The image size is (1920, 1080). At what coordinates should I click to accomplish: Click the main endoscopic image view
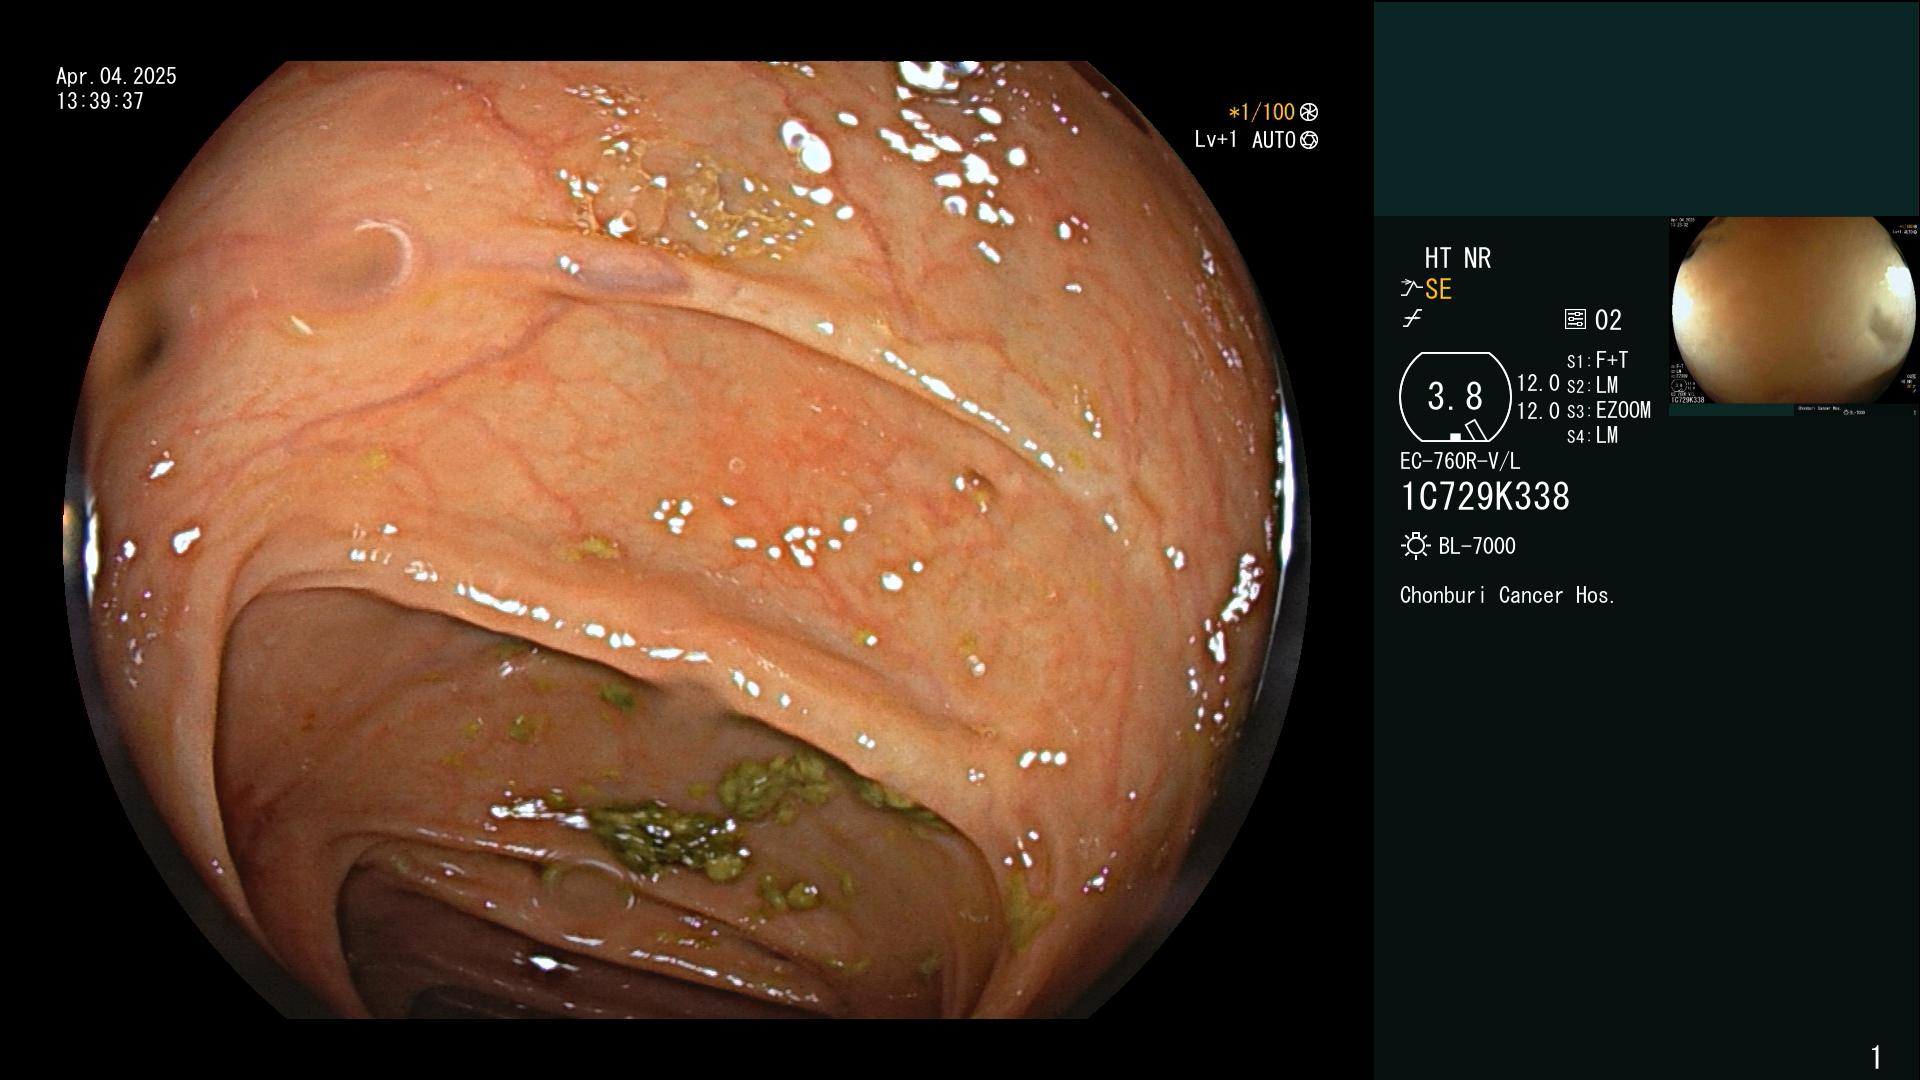click(687, 540)
